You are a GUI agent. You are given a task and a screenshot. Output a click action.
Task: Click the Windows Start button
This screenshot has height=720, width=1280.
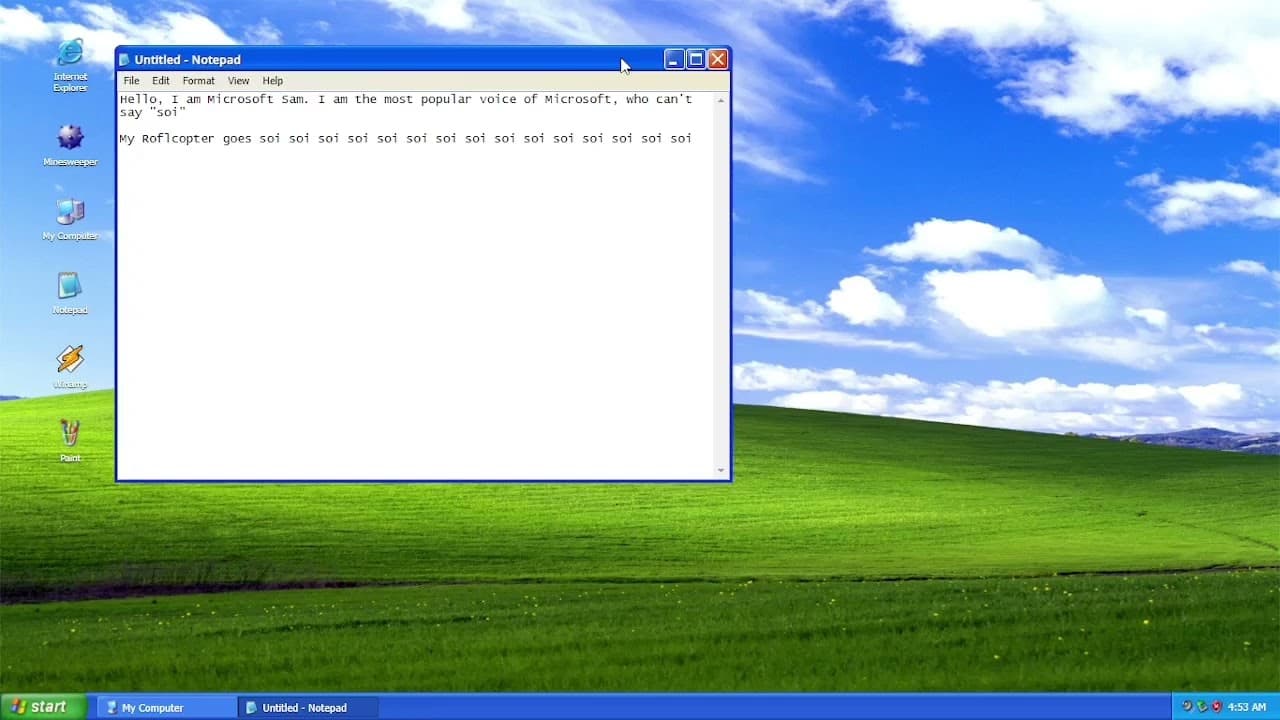point(43,707)
